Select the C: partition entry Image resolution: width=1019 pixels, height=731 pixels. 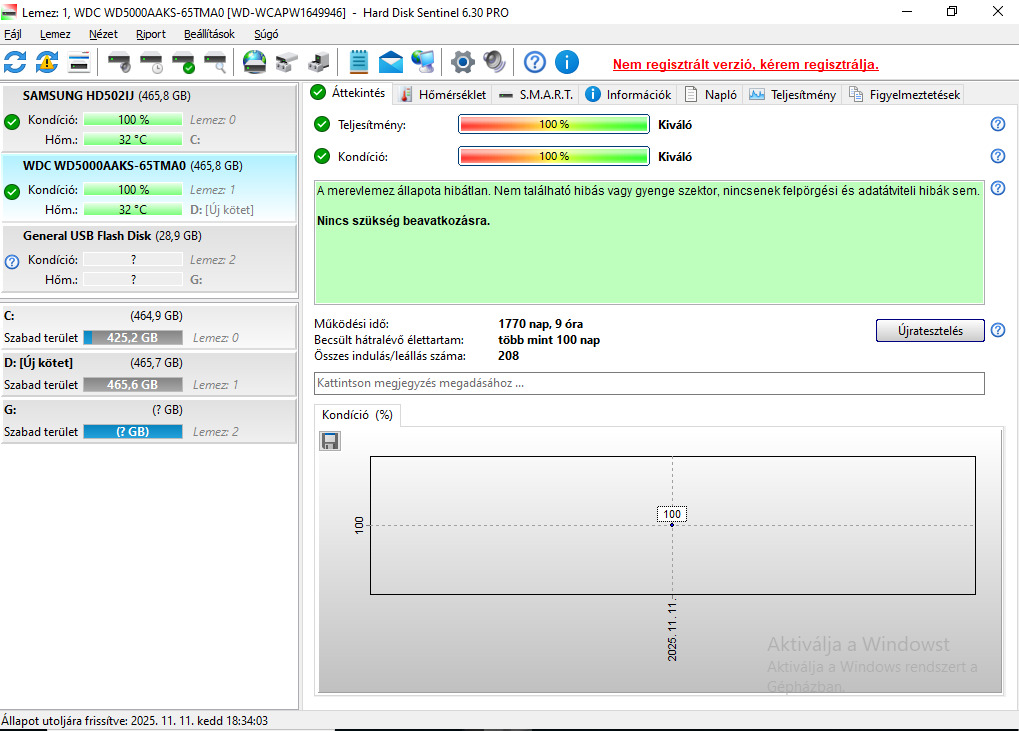tap(149, 327)
